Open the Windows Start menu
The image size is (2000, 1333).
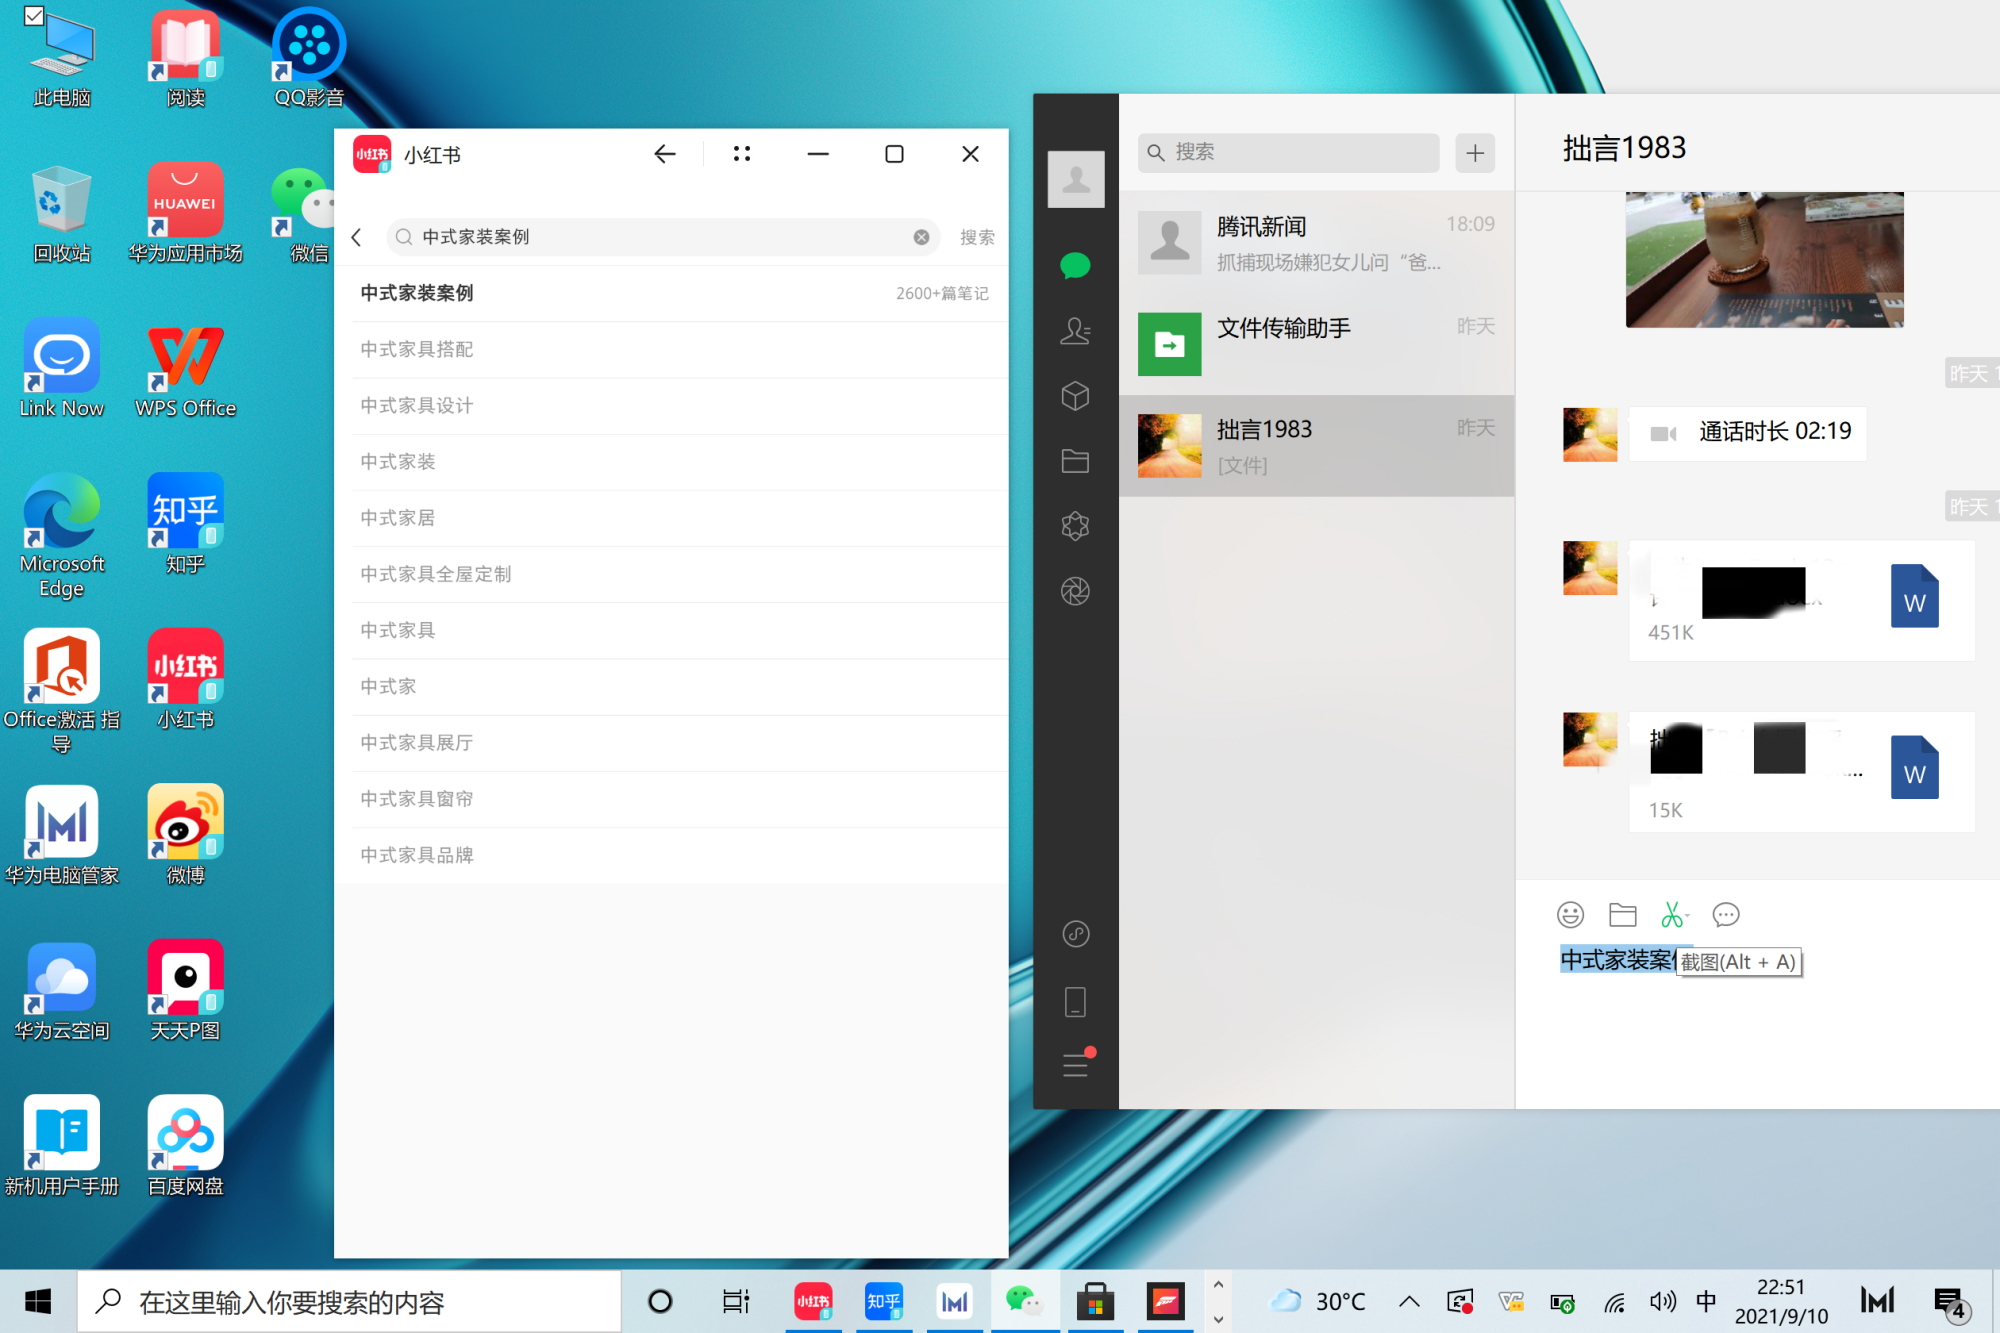tap(38, 1301)
